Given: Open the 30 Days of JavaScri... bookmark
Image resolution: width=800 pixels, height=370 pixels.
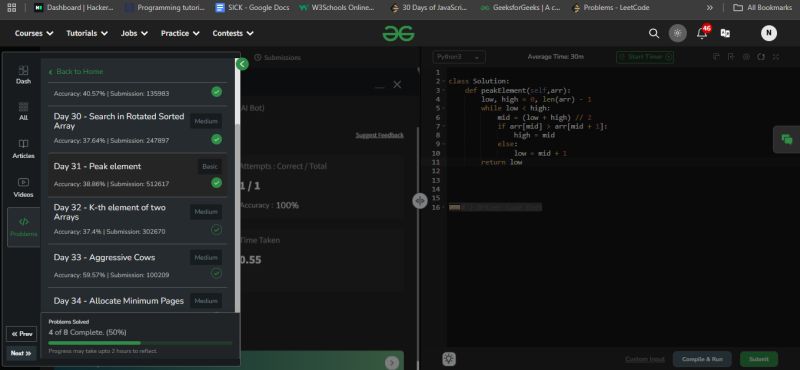Looking at the screenshot, I should pyautogui.click(x=429, y=8).
